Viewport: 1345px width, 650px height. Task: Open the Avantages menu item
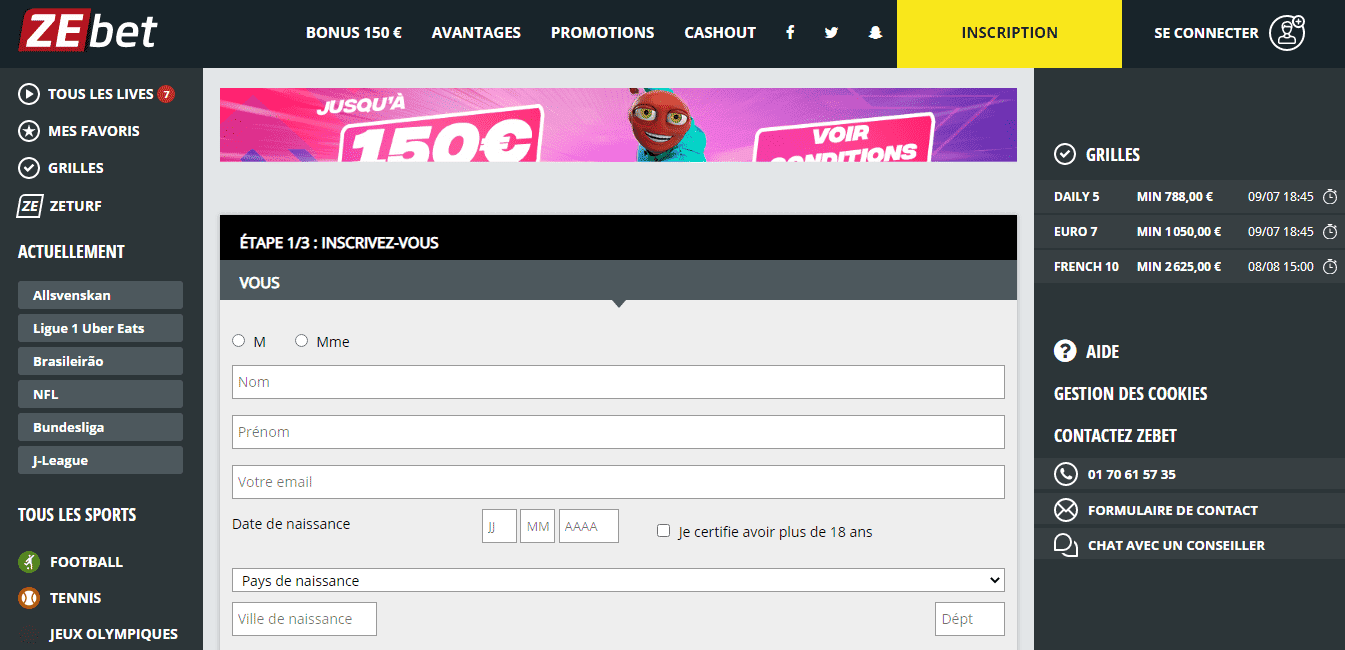click(476, 33)
